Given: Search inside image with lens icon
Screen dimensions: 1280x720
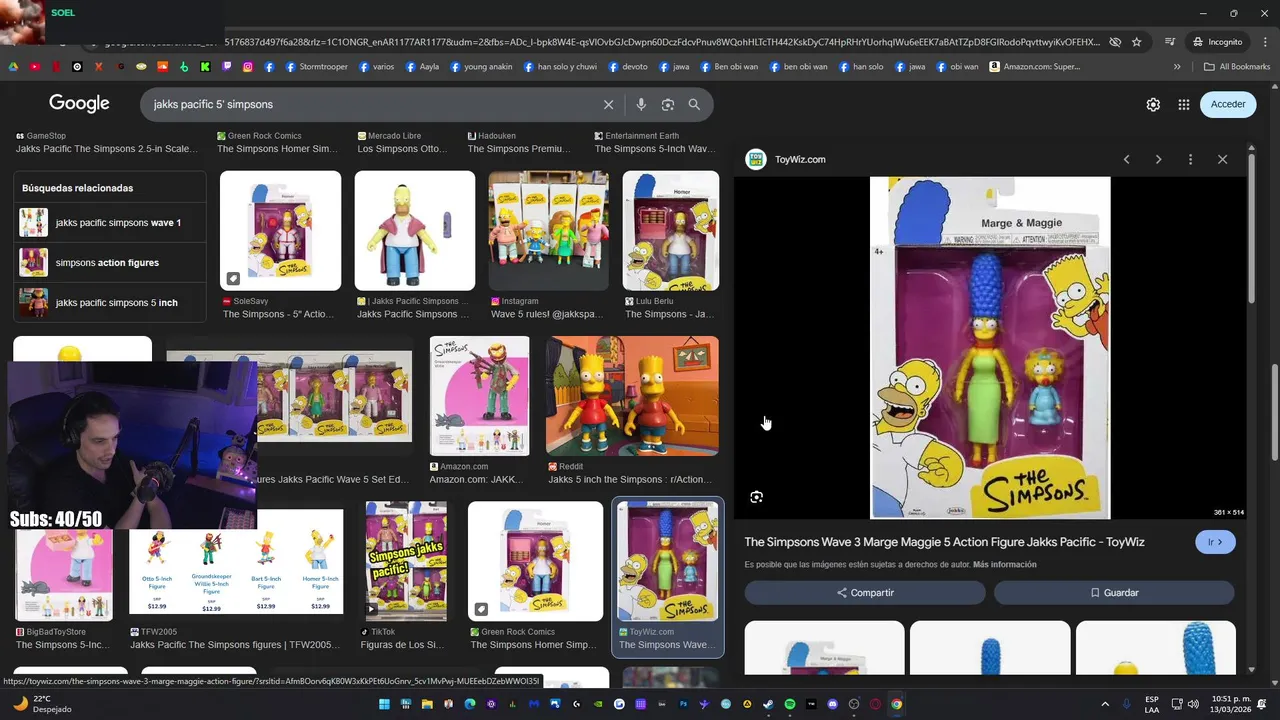Looking at the screenshot, I should coord(757,497).
